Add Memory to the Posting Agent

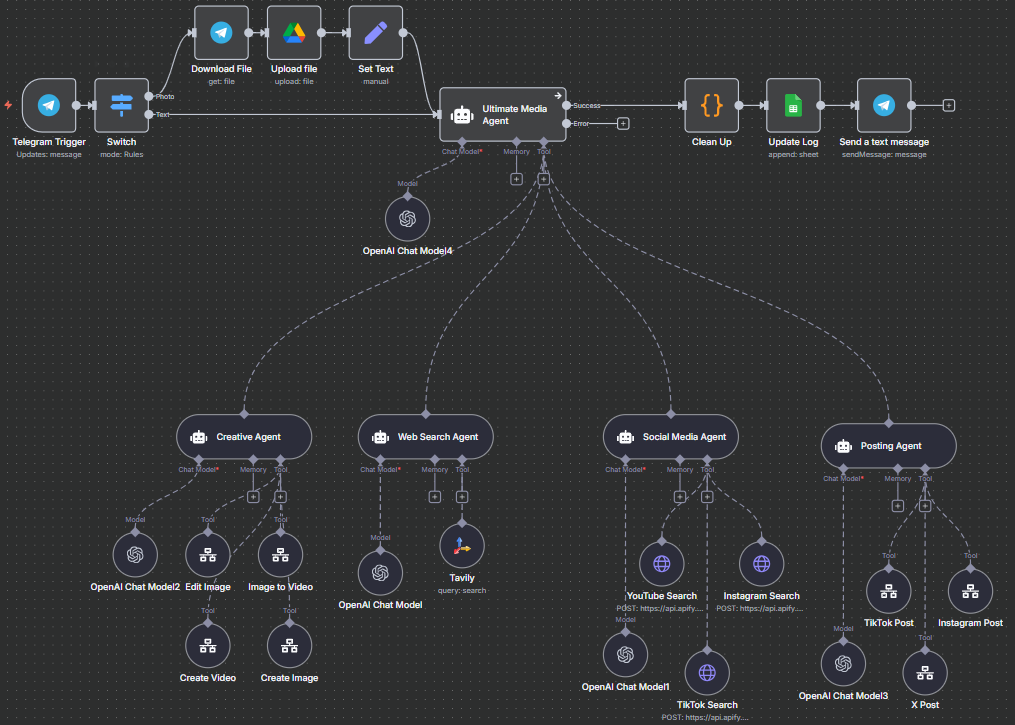coord(898,505)
